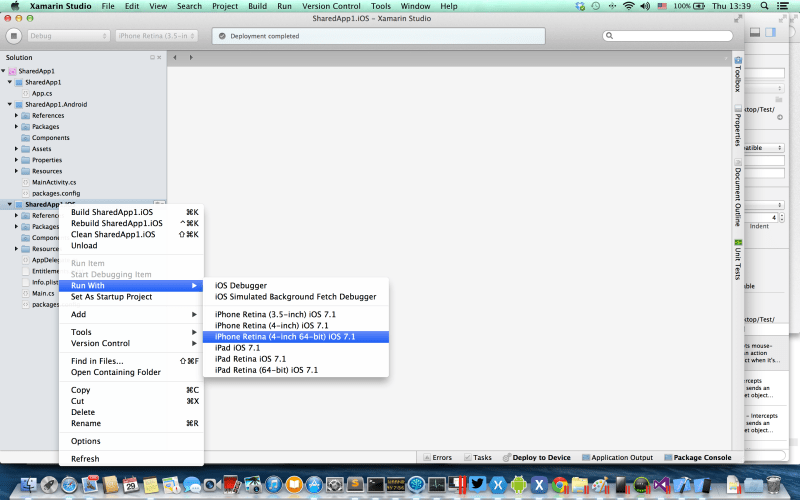Open the Deploy to Device pad
800x500 pixels.
pos(537,458)
